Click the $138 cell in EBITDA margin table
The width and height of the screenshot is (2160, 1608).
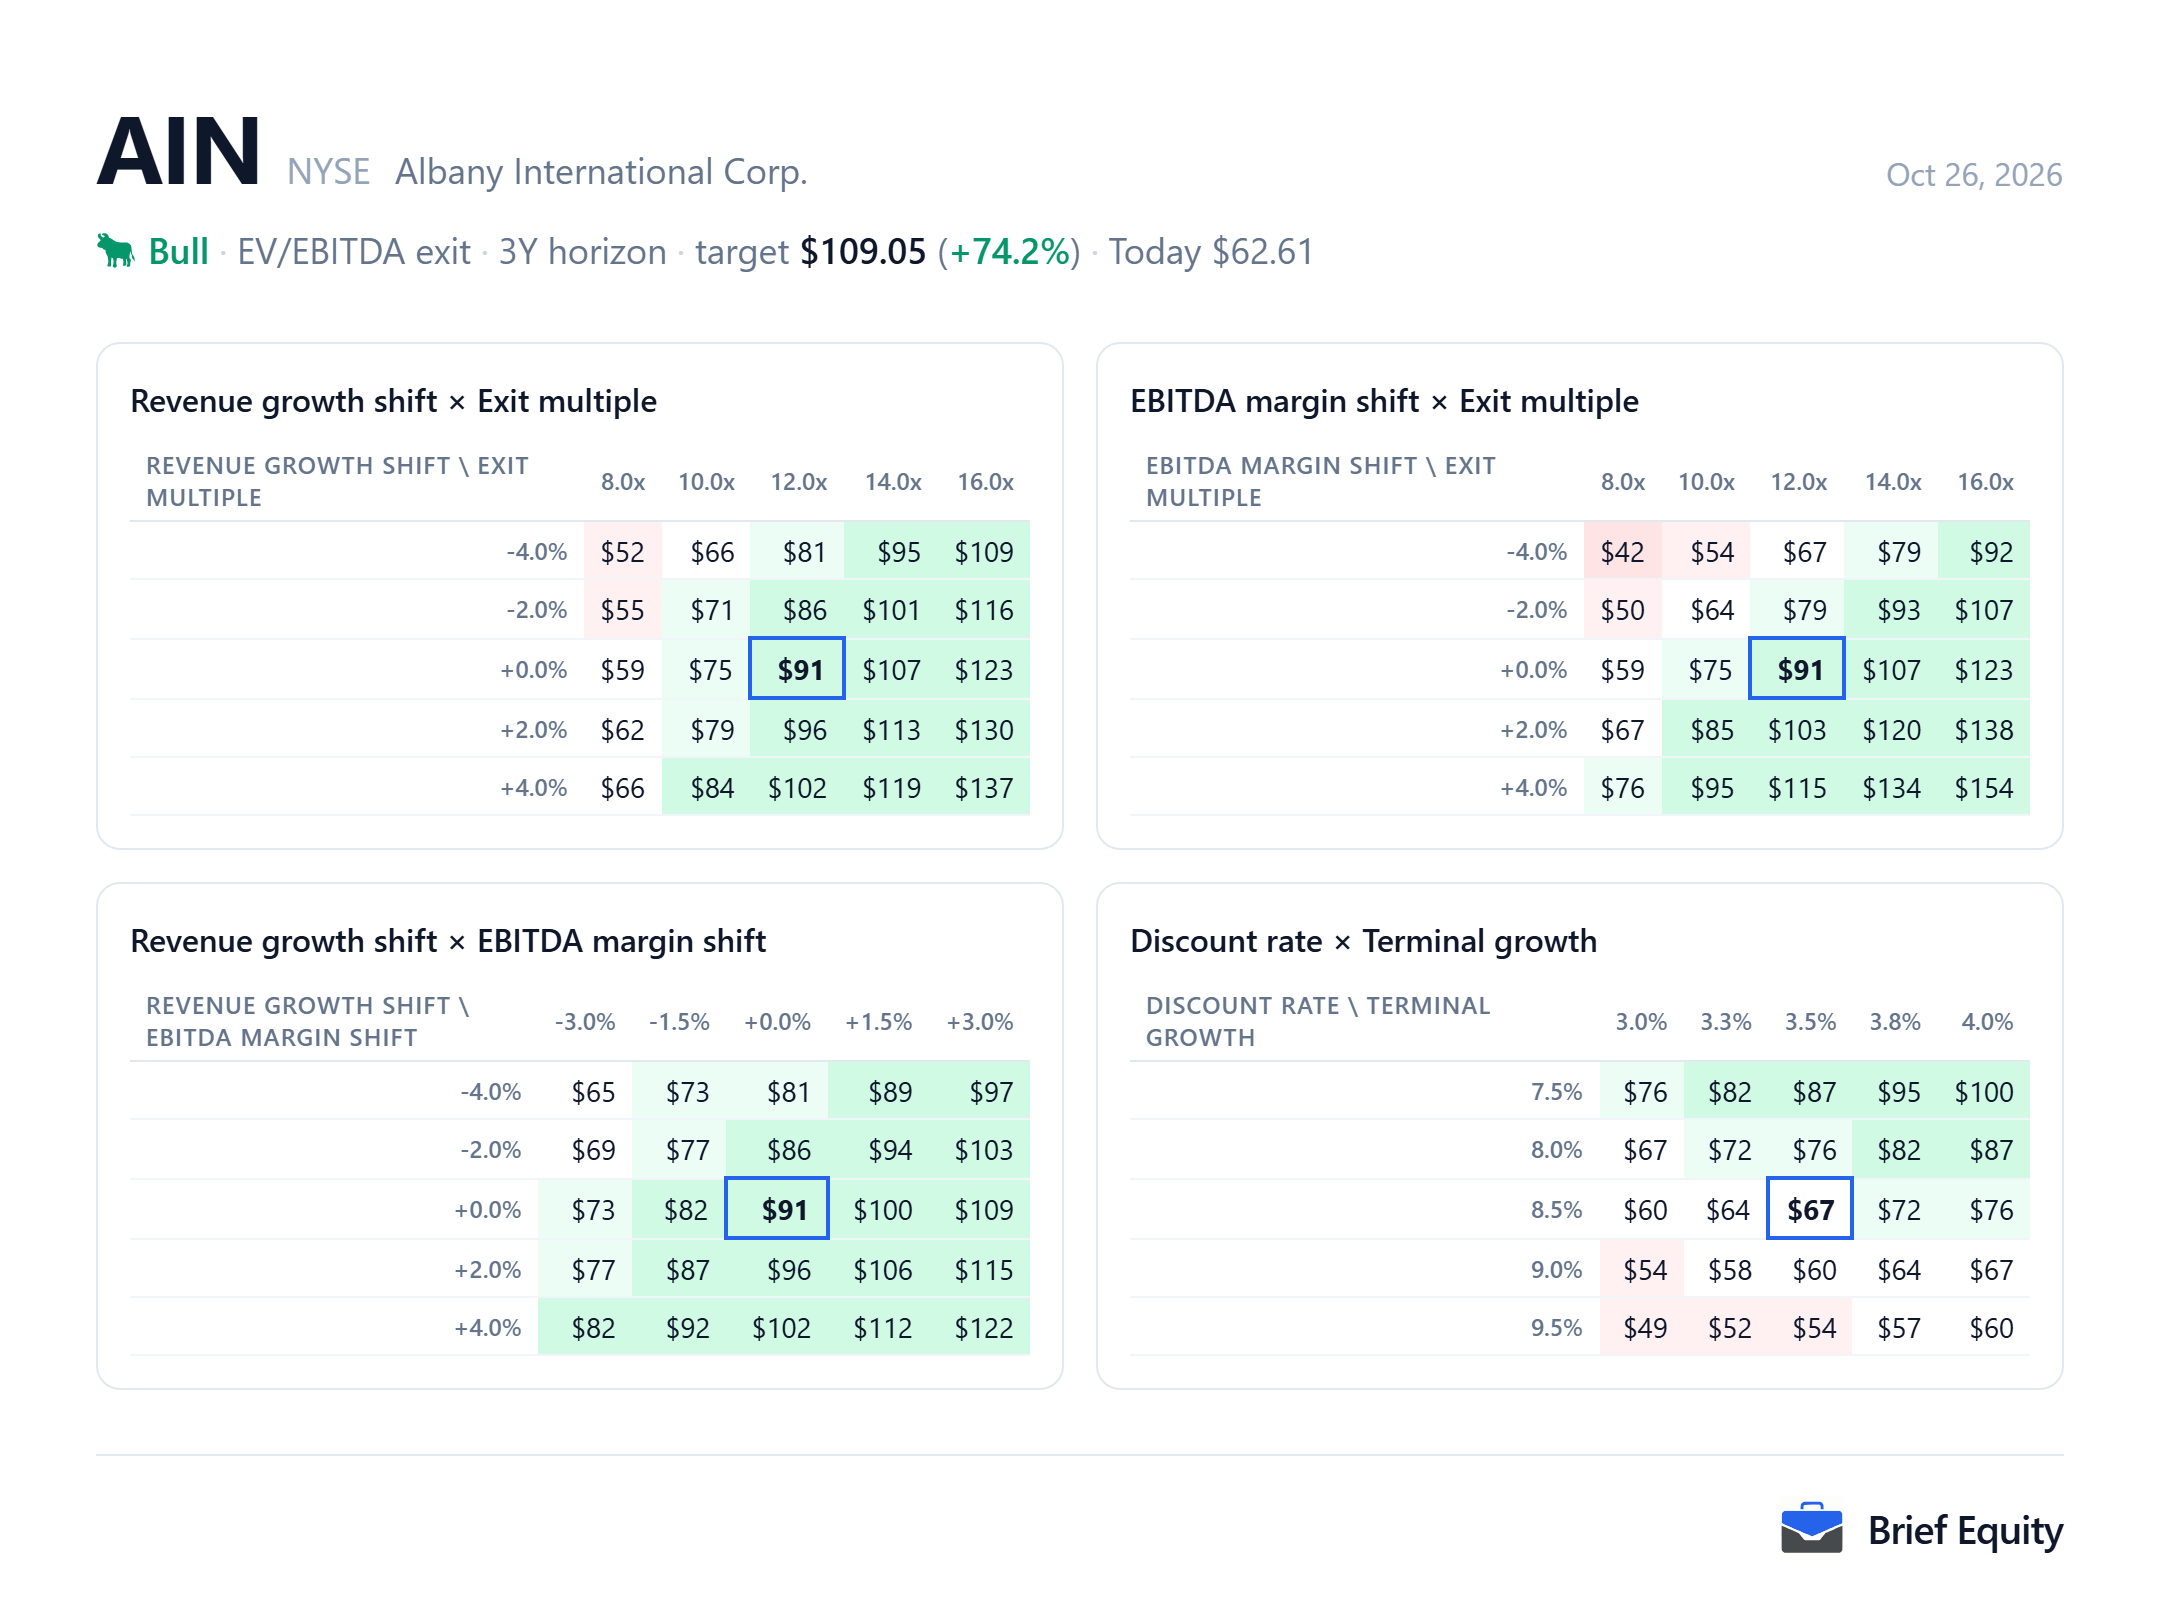tap(1984, 729)
